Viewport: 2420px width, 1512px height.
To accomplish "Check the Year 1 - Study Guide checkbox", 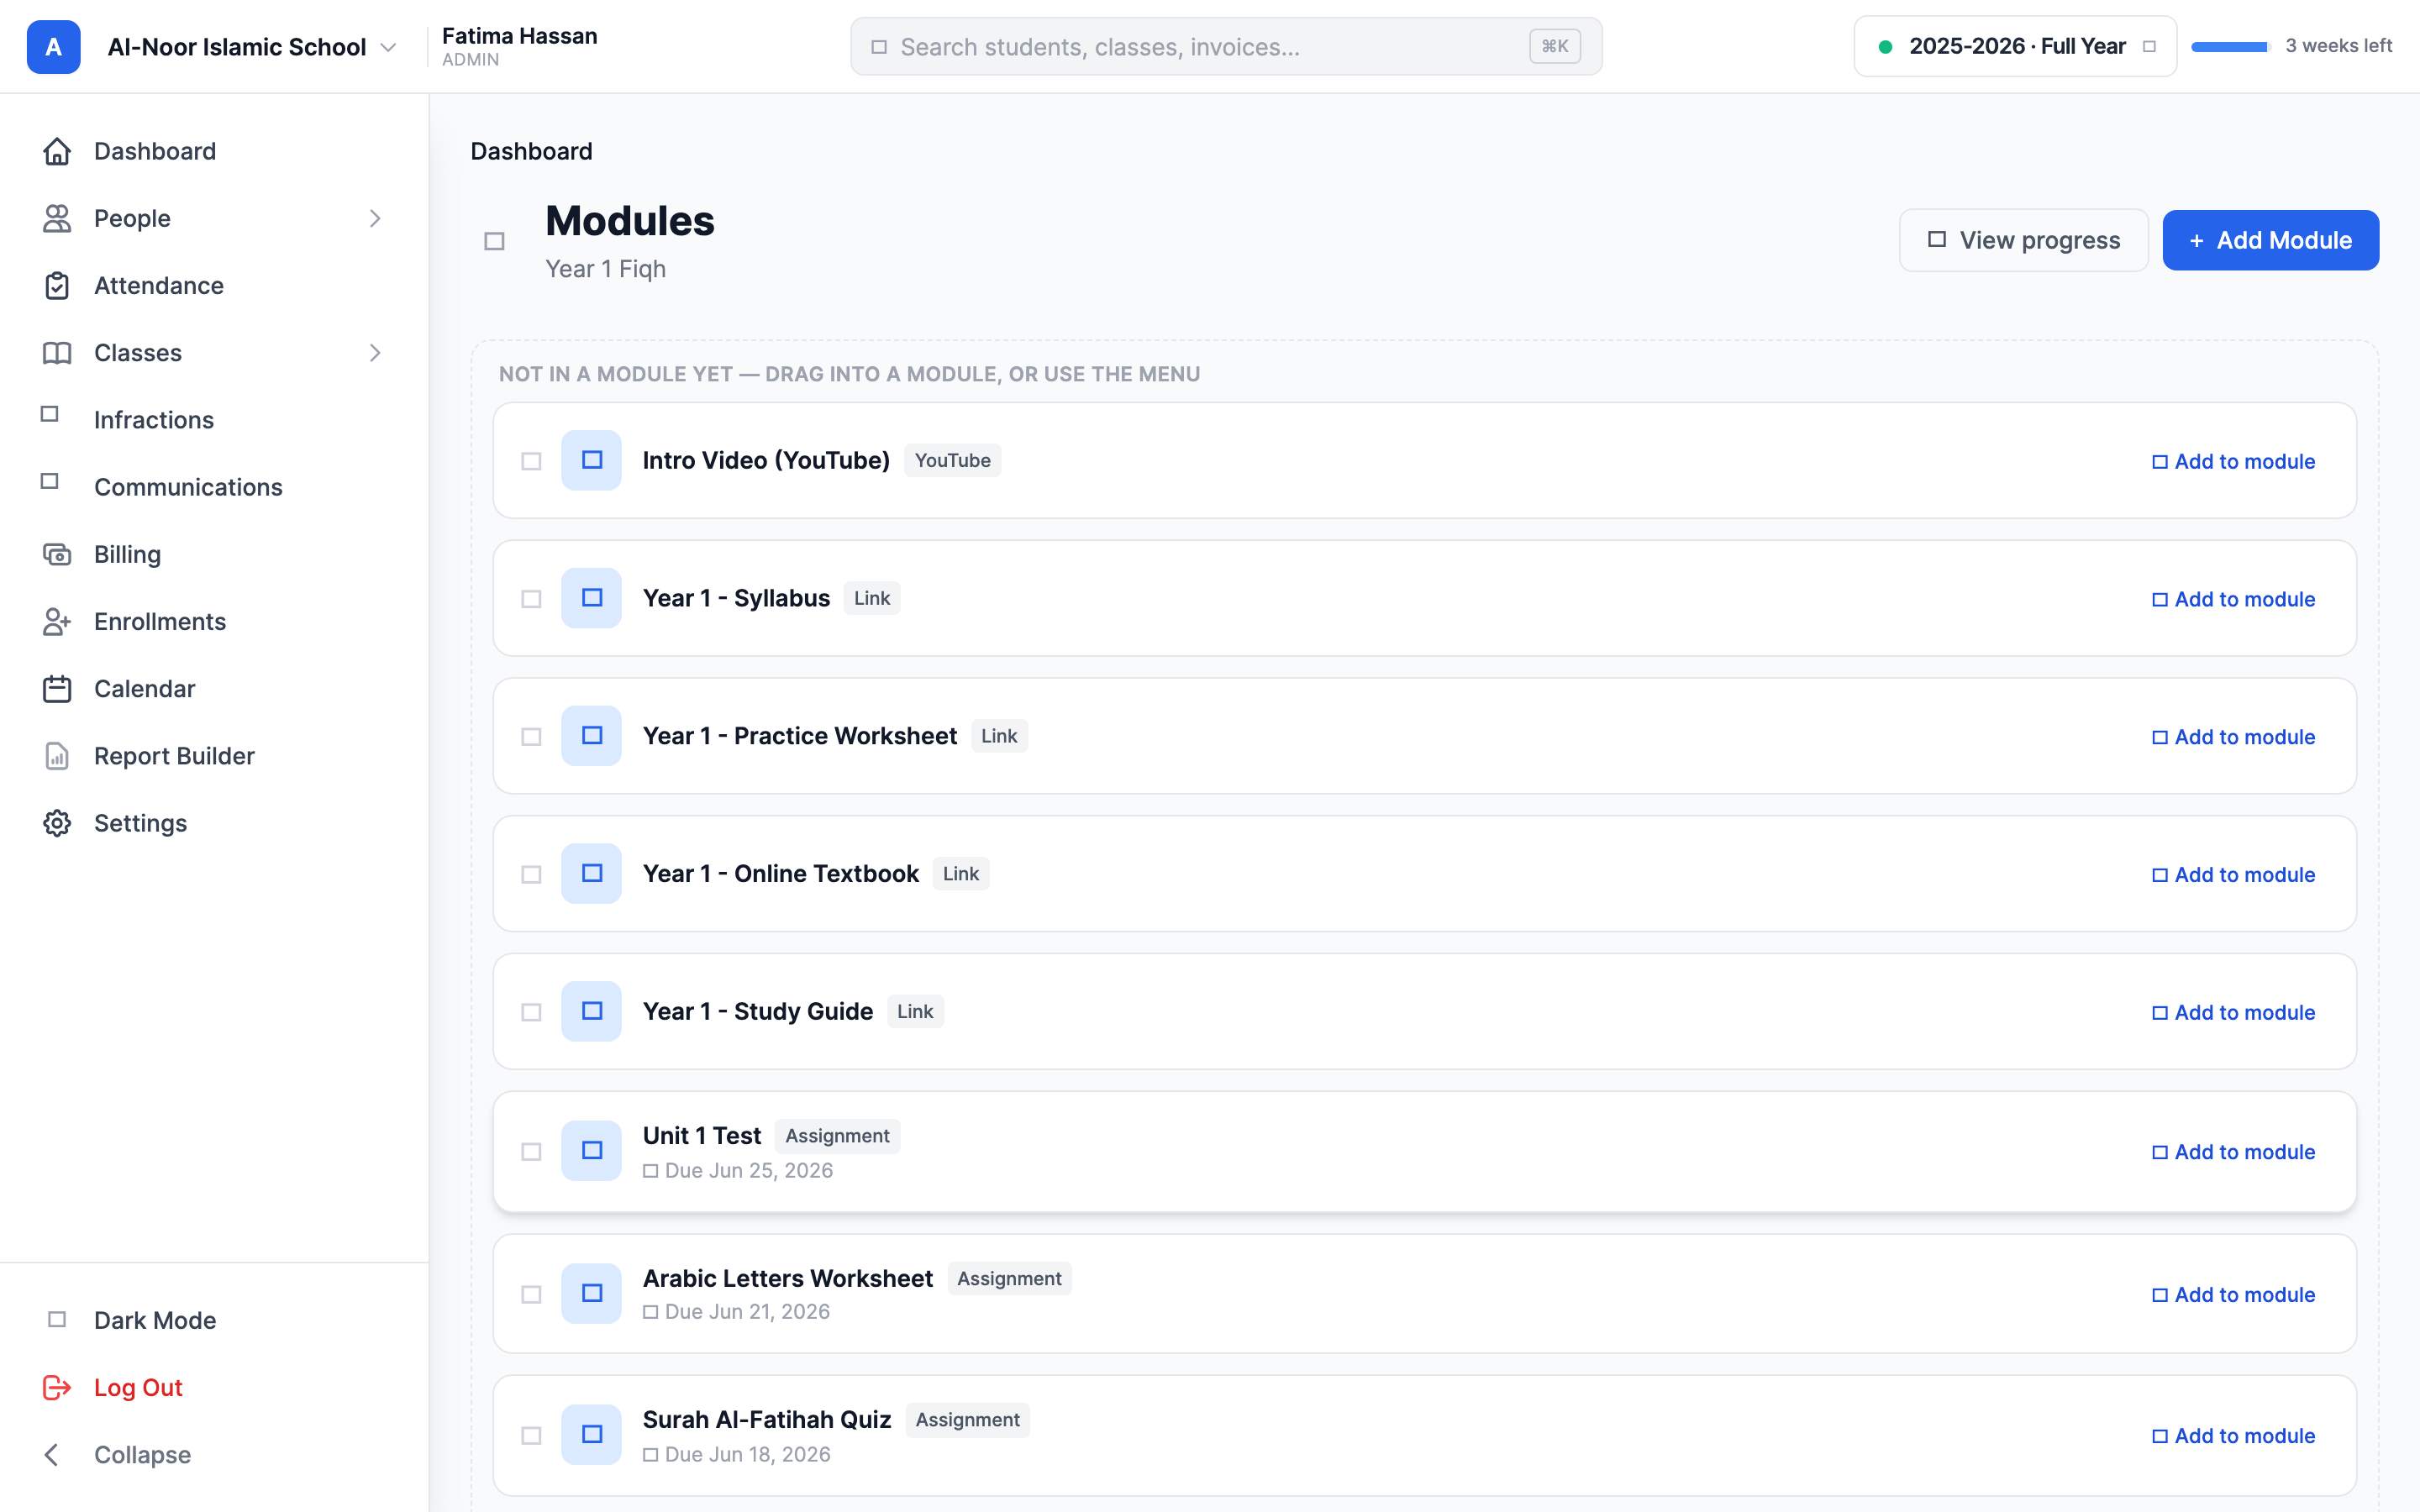I will pos(531,1012).
